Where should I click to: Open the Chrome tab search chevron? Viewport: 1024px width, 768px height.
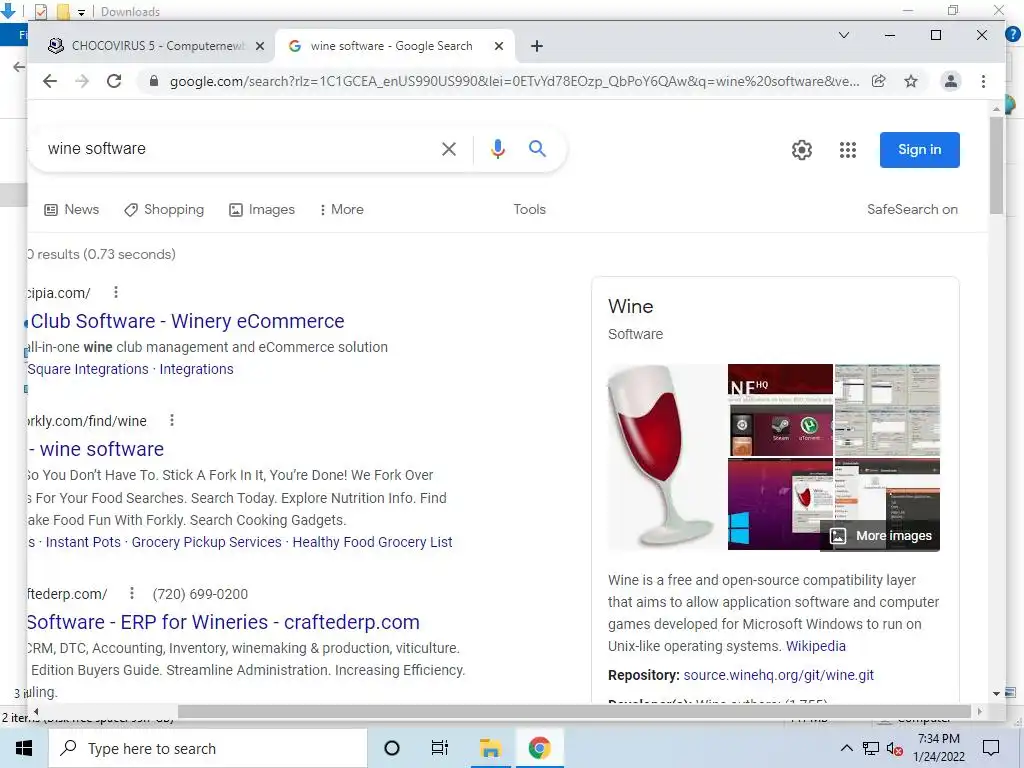(844, 35)
